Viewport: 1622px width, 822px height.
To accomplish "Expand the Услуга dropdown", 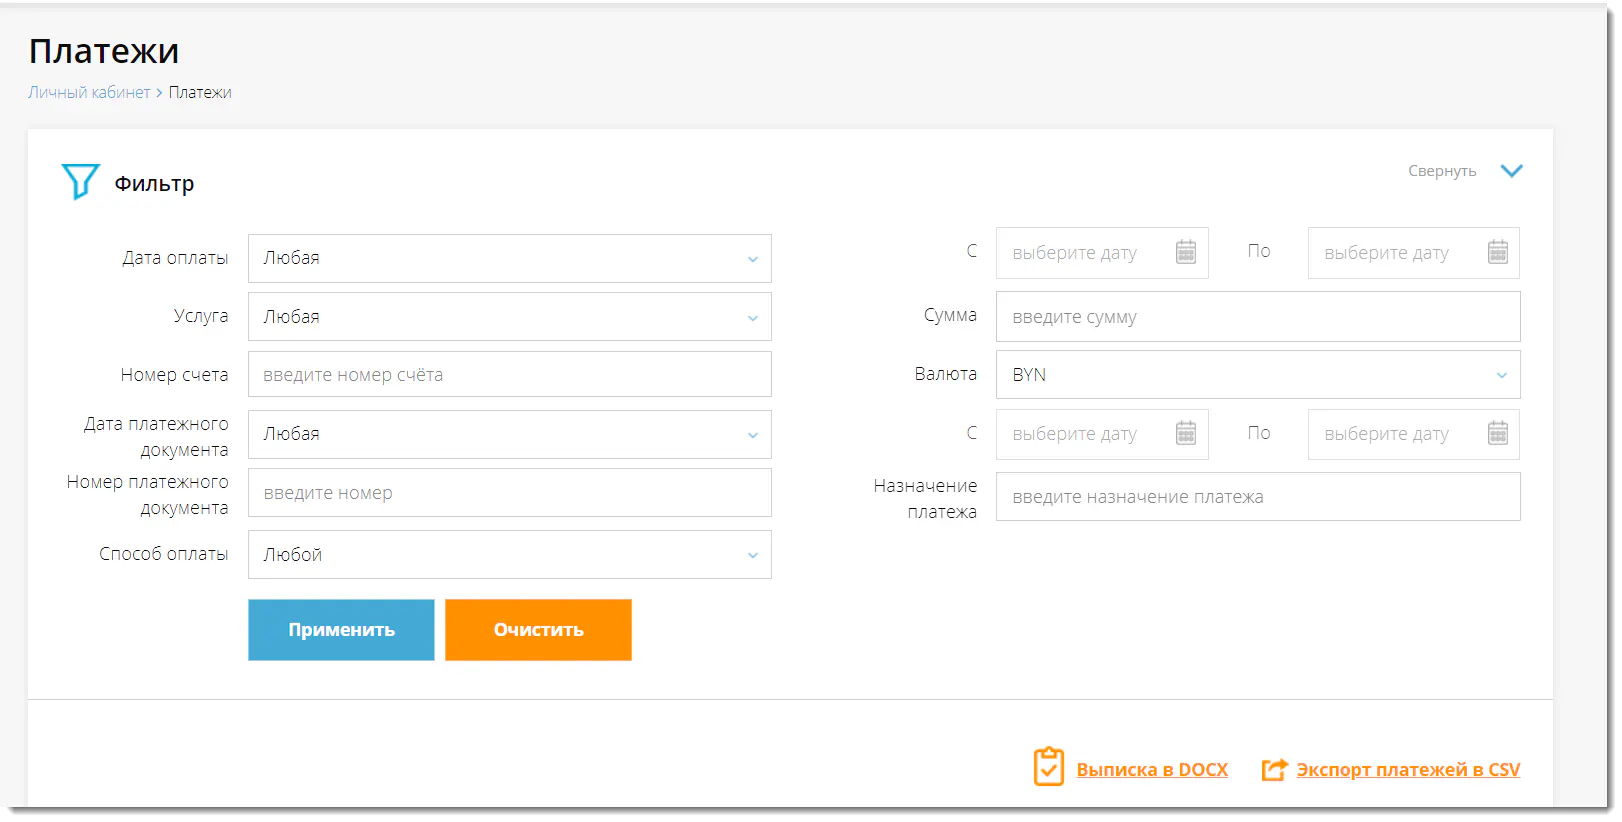I will point(509,317).
